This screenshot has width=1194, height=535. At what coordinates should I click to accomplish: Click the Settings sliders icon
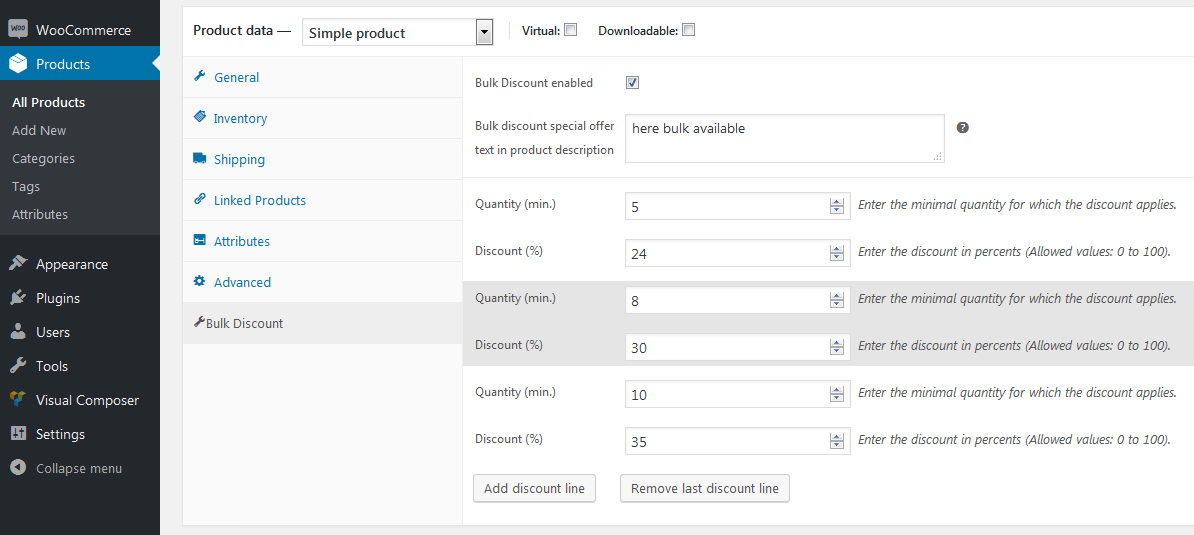click(x=17, y=434)
